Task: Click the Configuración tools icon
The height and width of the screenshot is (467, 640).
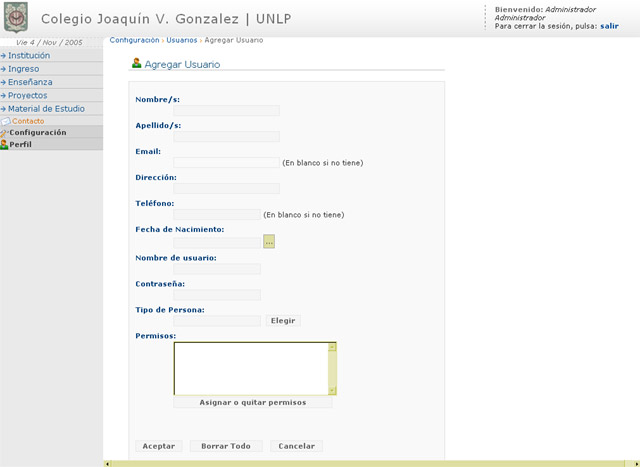Action: point(5,132)
